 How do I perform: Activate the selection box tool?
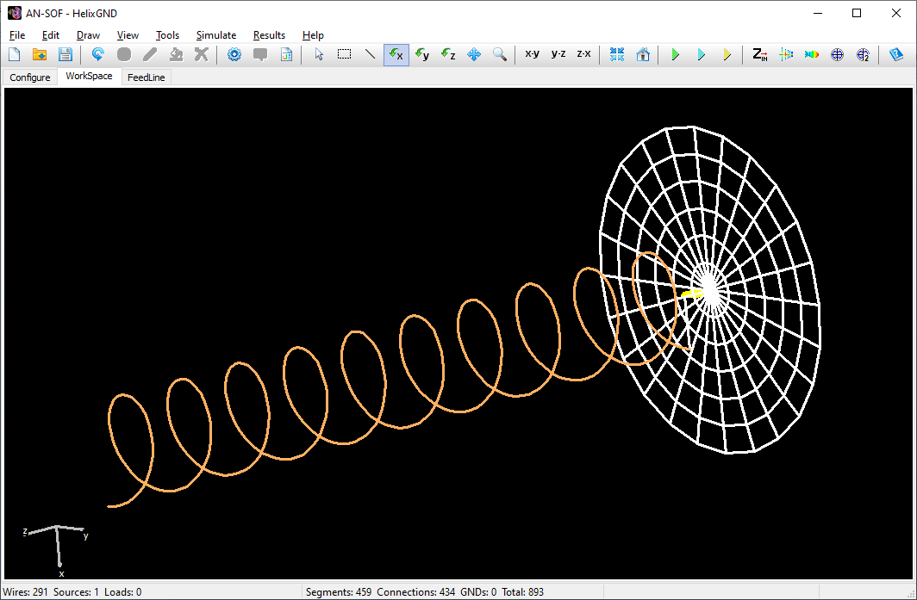click(x=344, y=54)
